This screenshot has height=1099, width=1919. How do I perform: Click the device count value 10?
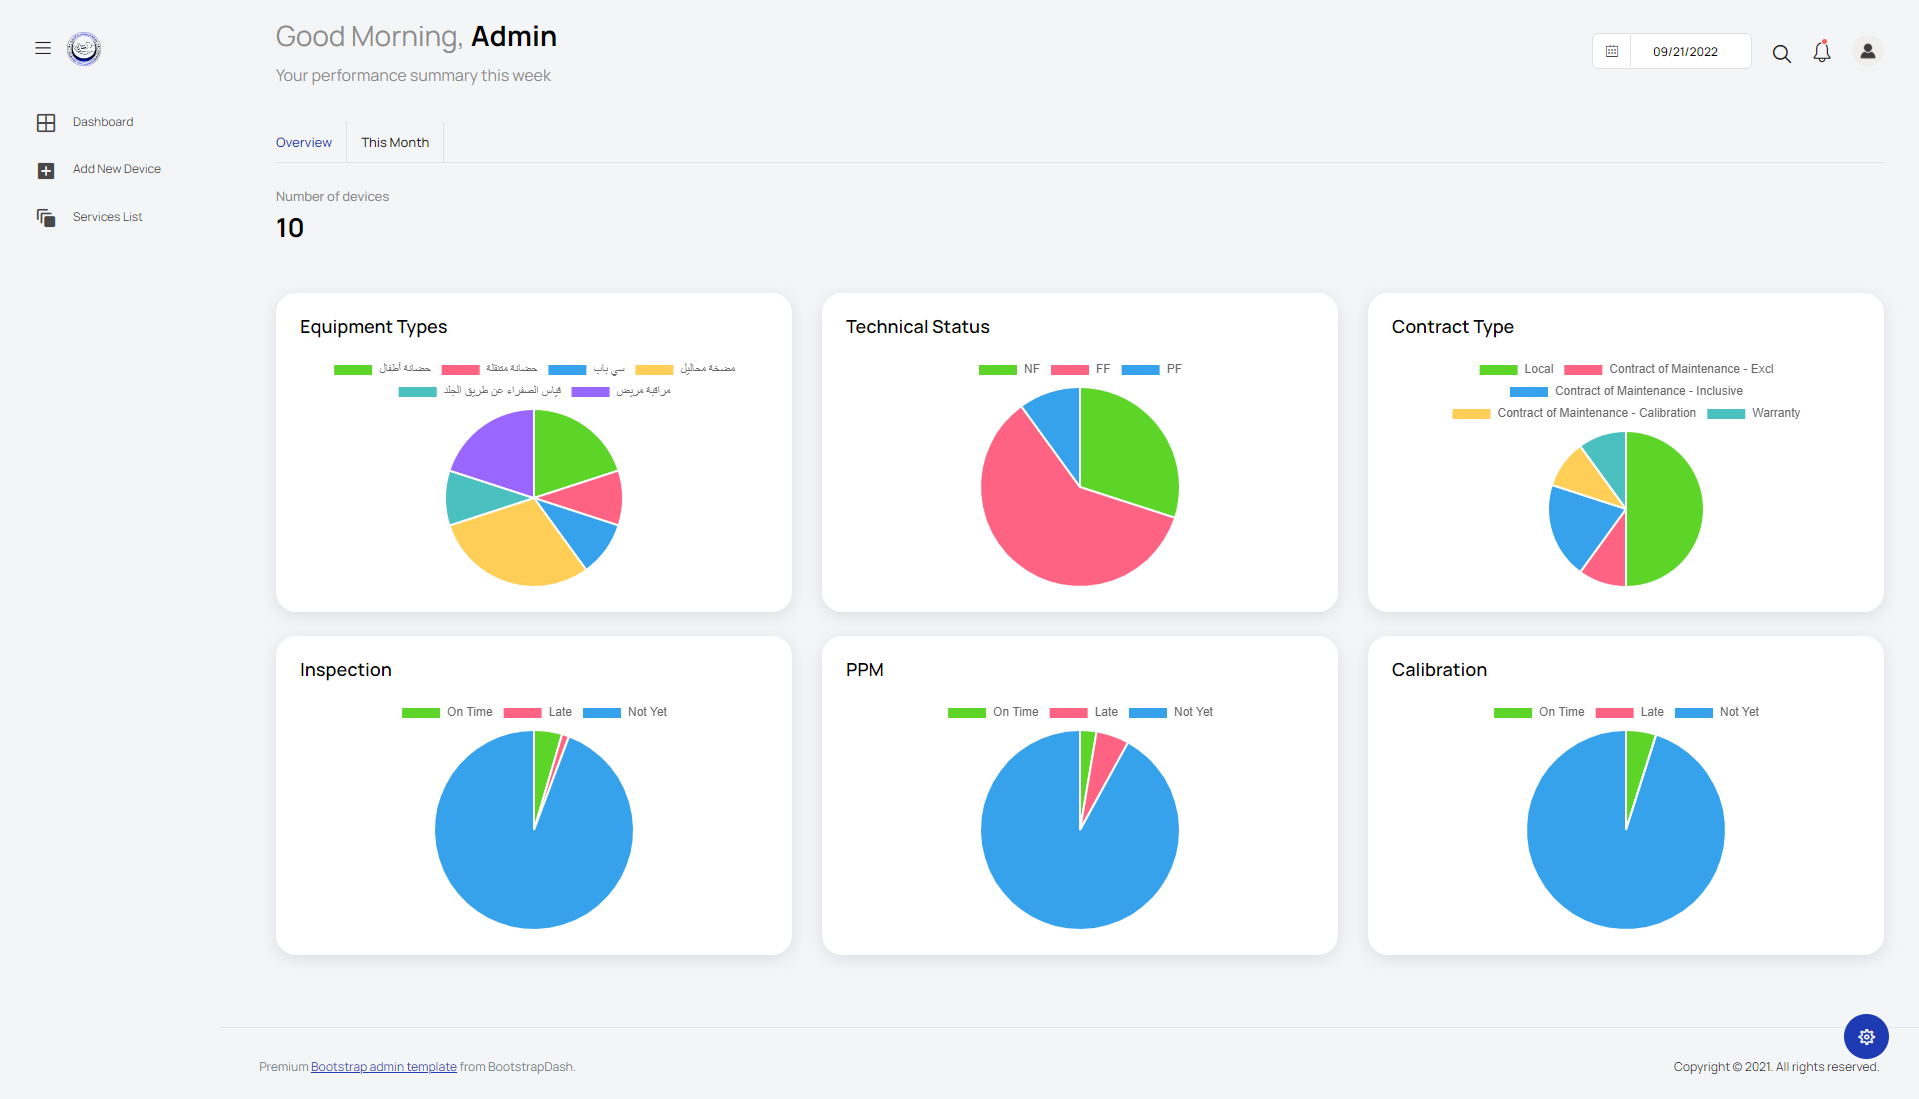click(290, 229)
